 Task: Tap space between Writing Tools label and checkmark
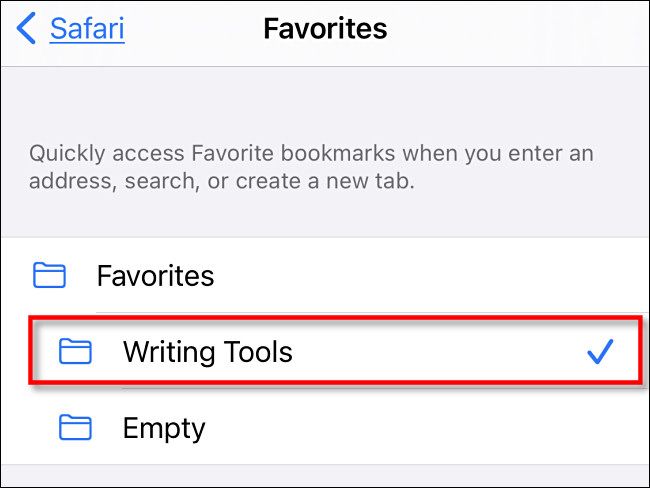440,352
